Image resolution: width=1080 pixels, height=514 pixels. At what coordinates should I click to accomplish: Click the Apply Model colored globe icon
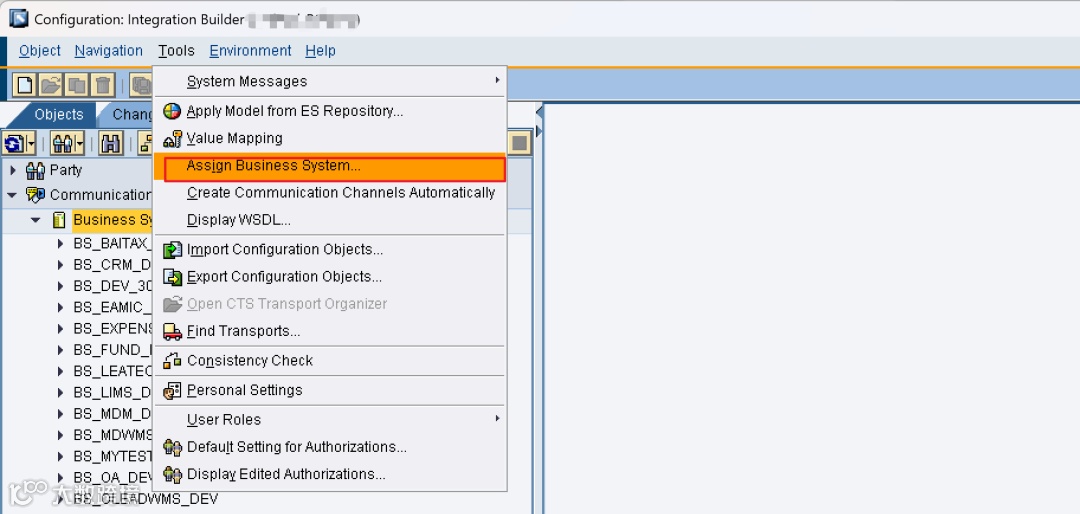pos(172,111)
